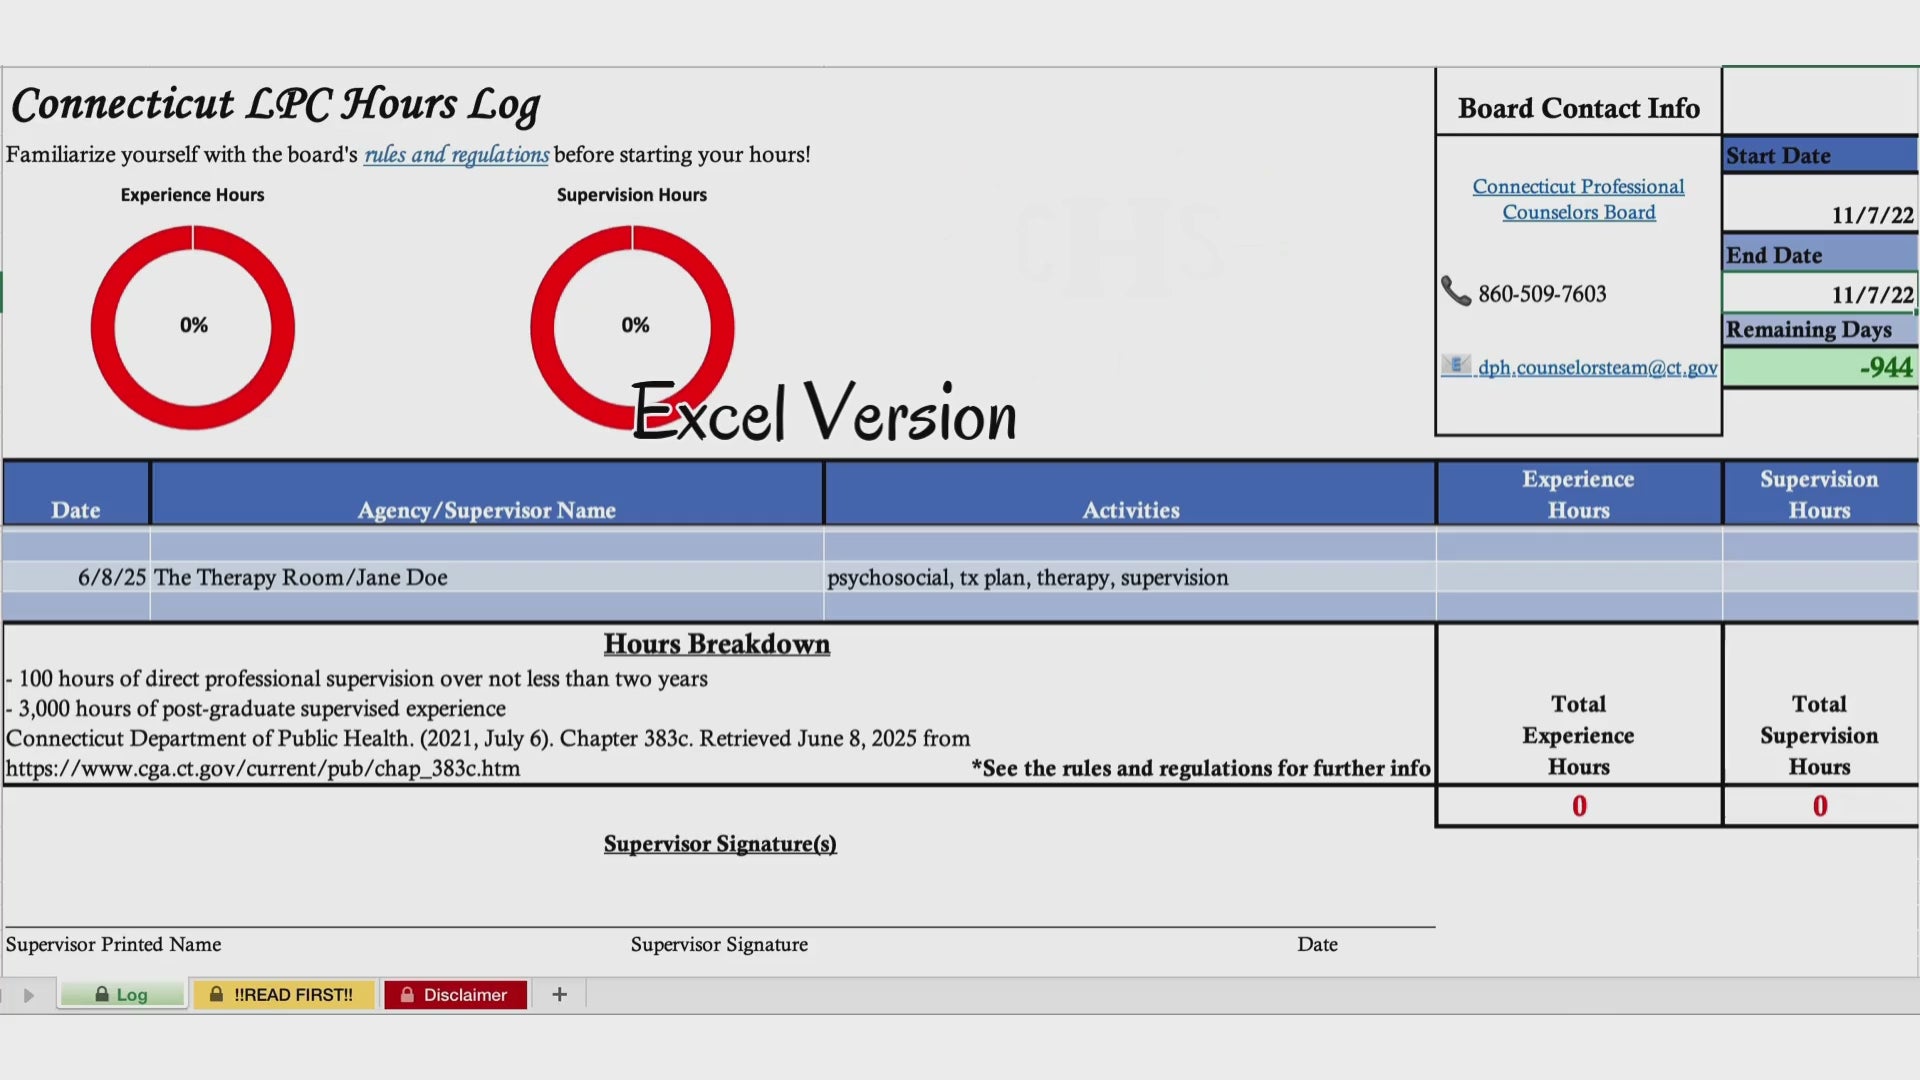Select the End Date value cell
Image resolution: width=1920 pixels, height=1080 pixels.
(1820, 293)
